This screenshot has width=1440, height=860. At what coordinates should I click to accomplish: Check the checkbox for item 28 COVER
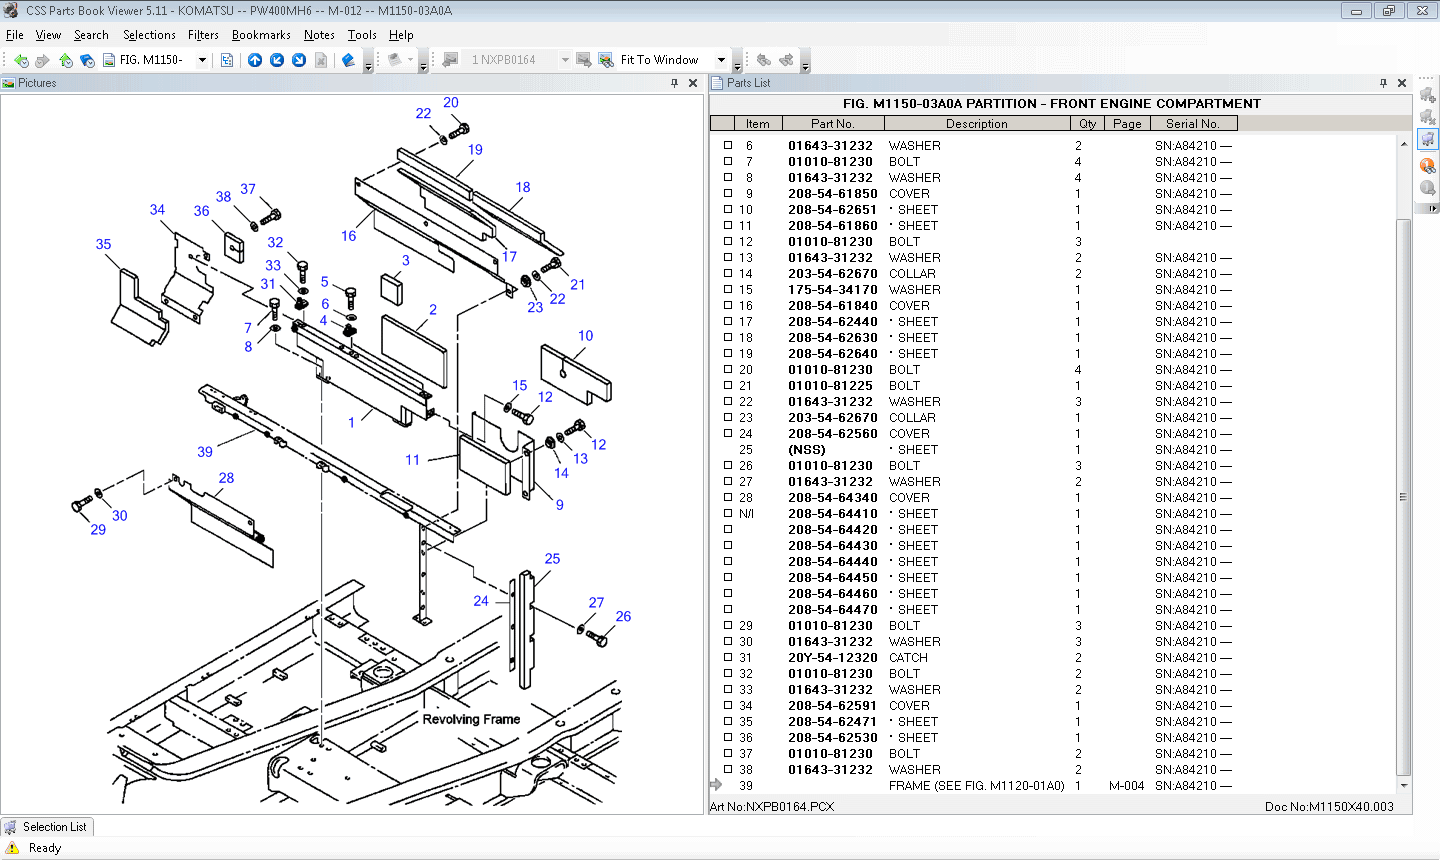coord(727,497)
